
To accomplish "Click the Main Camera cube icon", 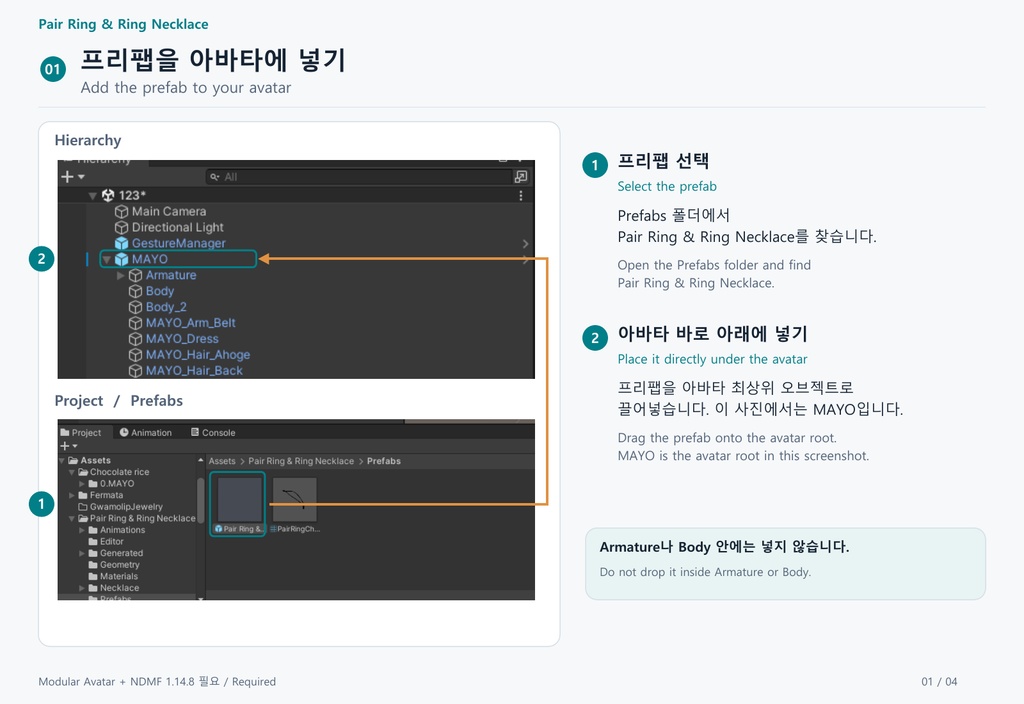I will (x=121, y=212).
